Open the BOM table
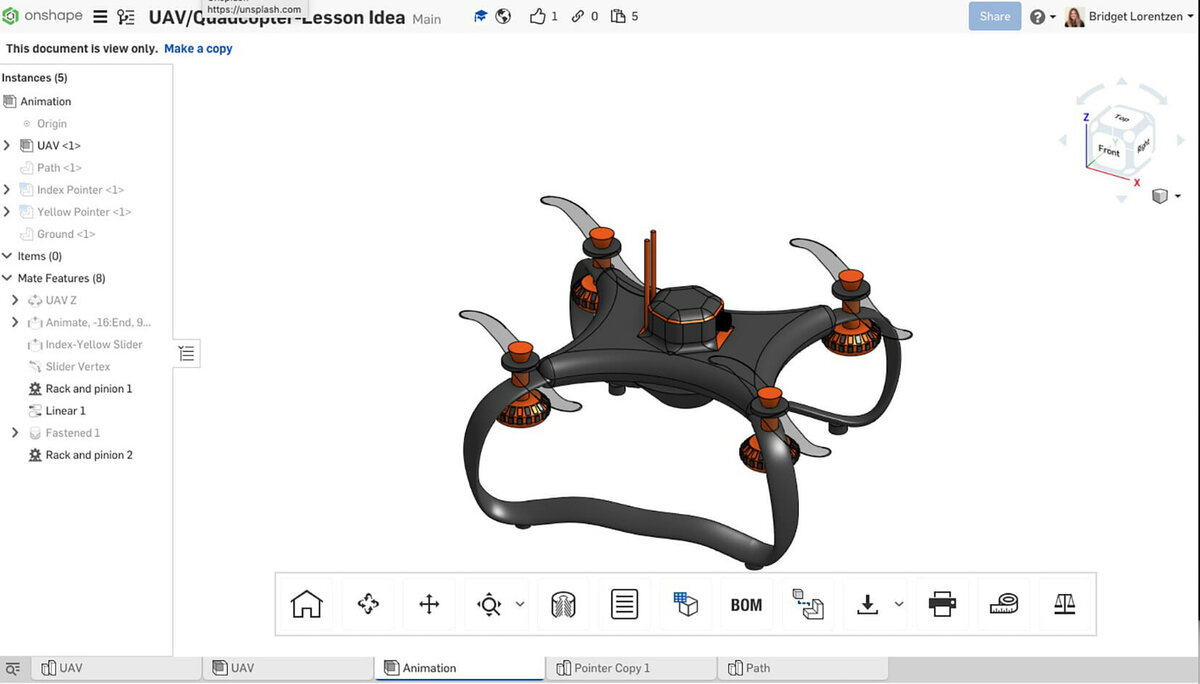The image size is (1200, 684). (746, 604)
